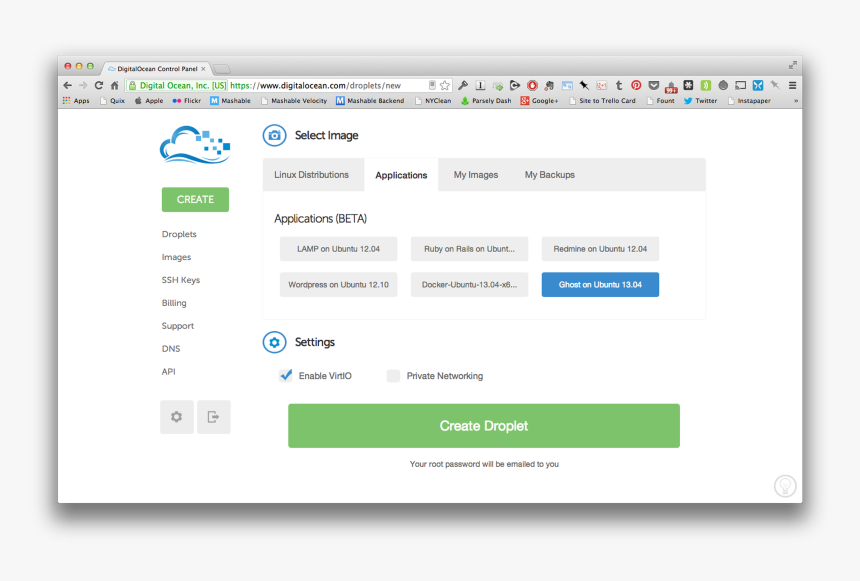The image size is (860, 581).
Task: Open the Instapaper bookmark
Action: tap(749, 101)
